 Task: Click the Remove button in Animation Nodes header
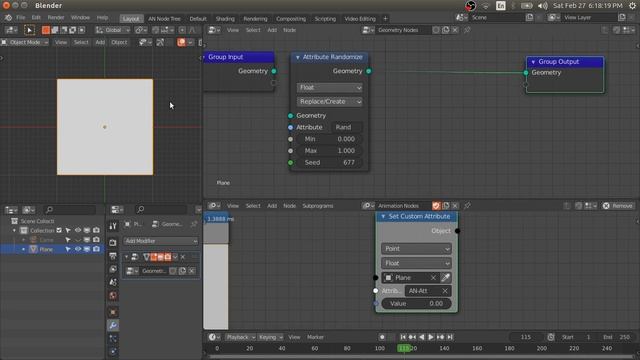[x=618, y=206]
